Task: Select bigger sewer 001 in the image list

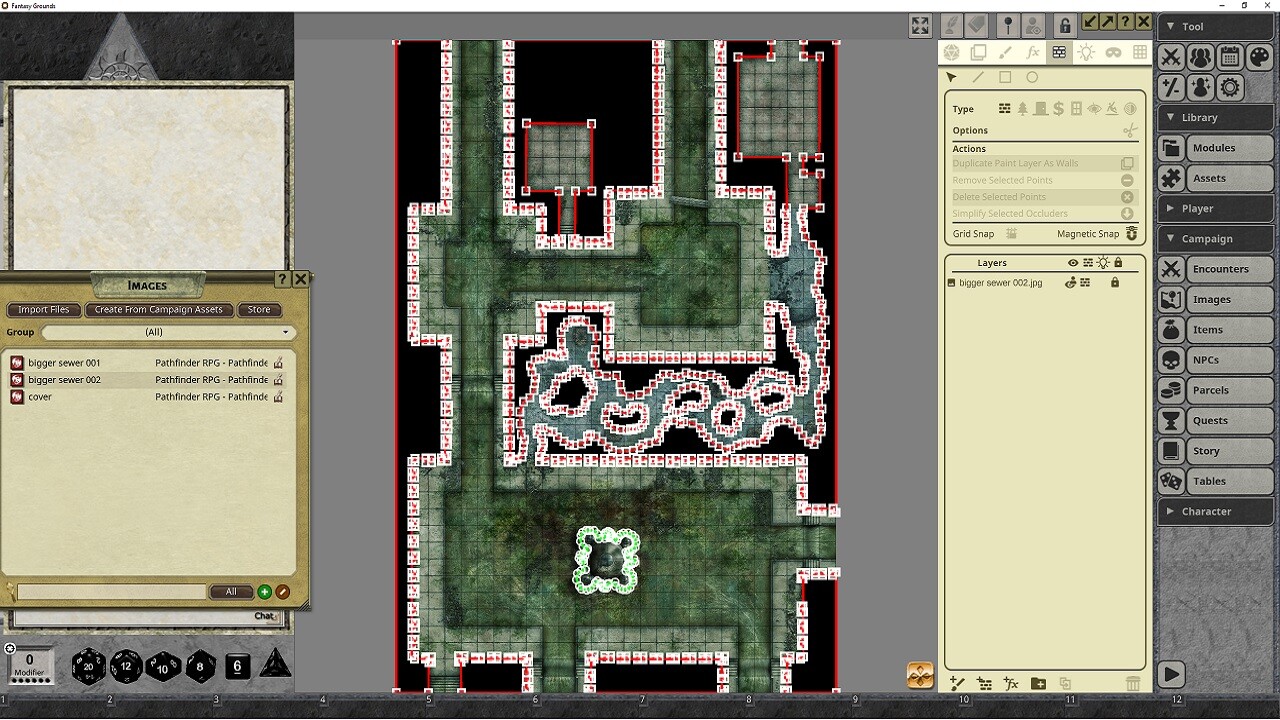Action: point(62,362)
